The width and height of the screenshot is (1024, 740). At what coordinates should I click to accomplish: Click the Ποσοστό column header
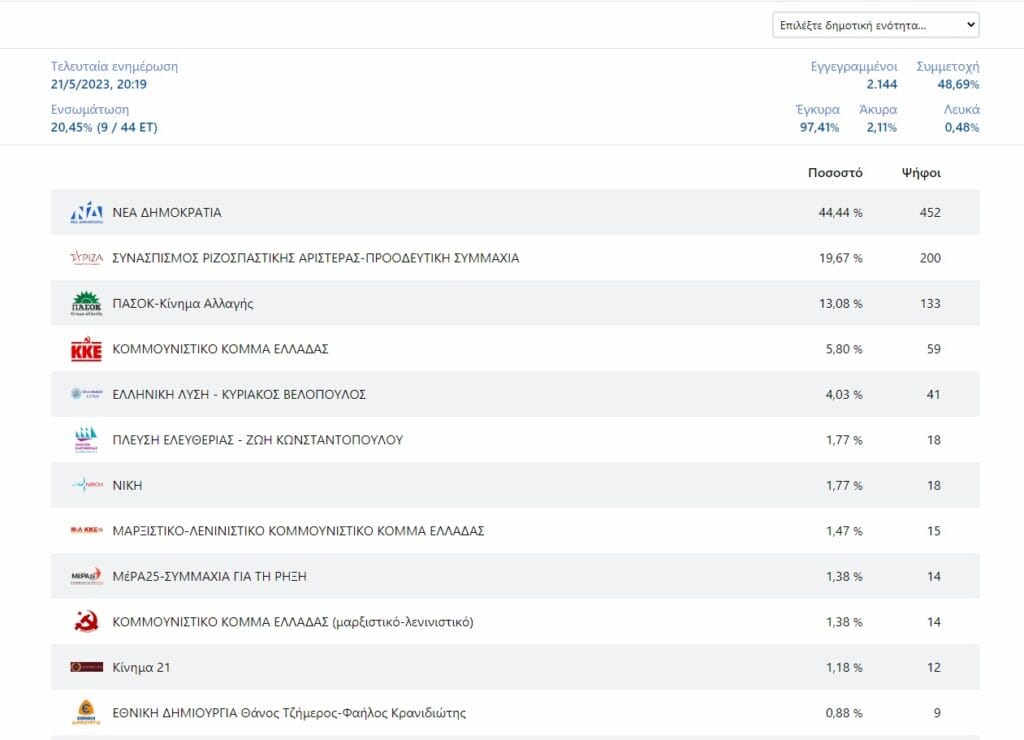pos(835,173)
